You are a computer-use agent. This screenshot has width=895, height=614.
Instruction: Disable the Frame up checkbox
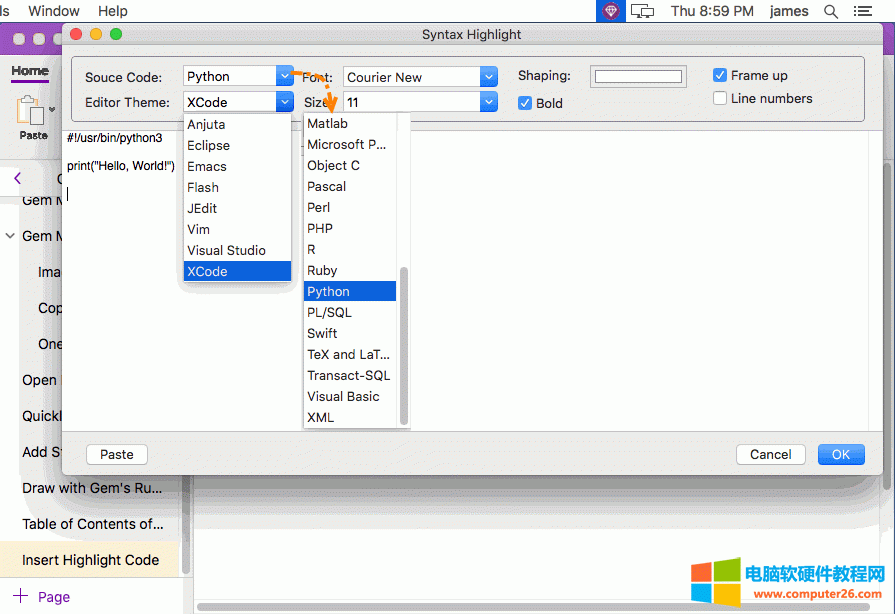tap(720, 75)
